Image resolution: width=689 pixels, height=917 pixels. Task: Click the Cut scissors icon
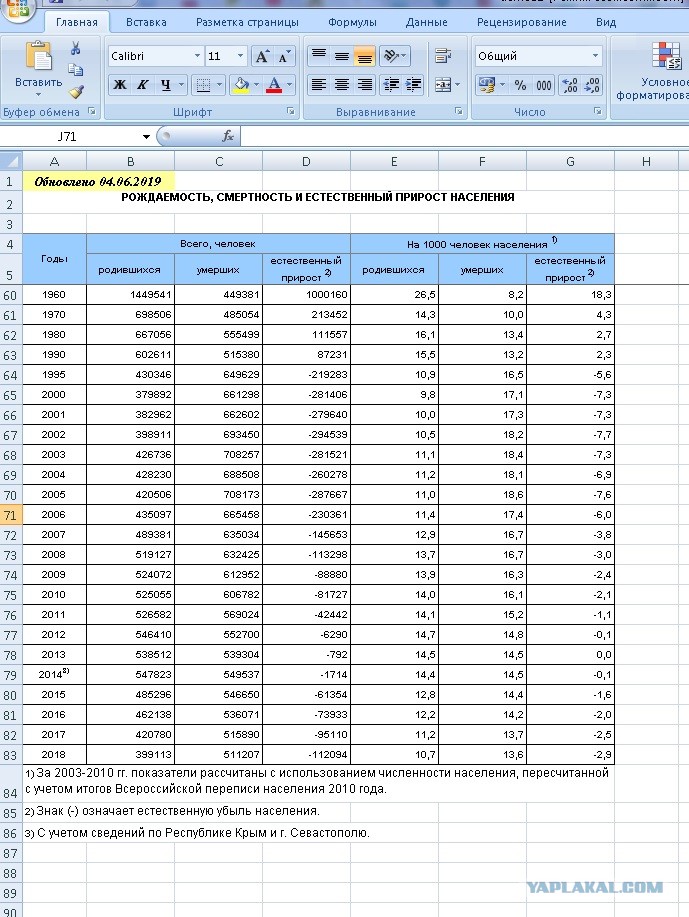point(75,49)
